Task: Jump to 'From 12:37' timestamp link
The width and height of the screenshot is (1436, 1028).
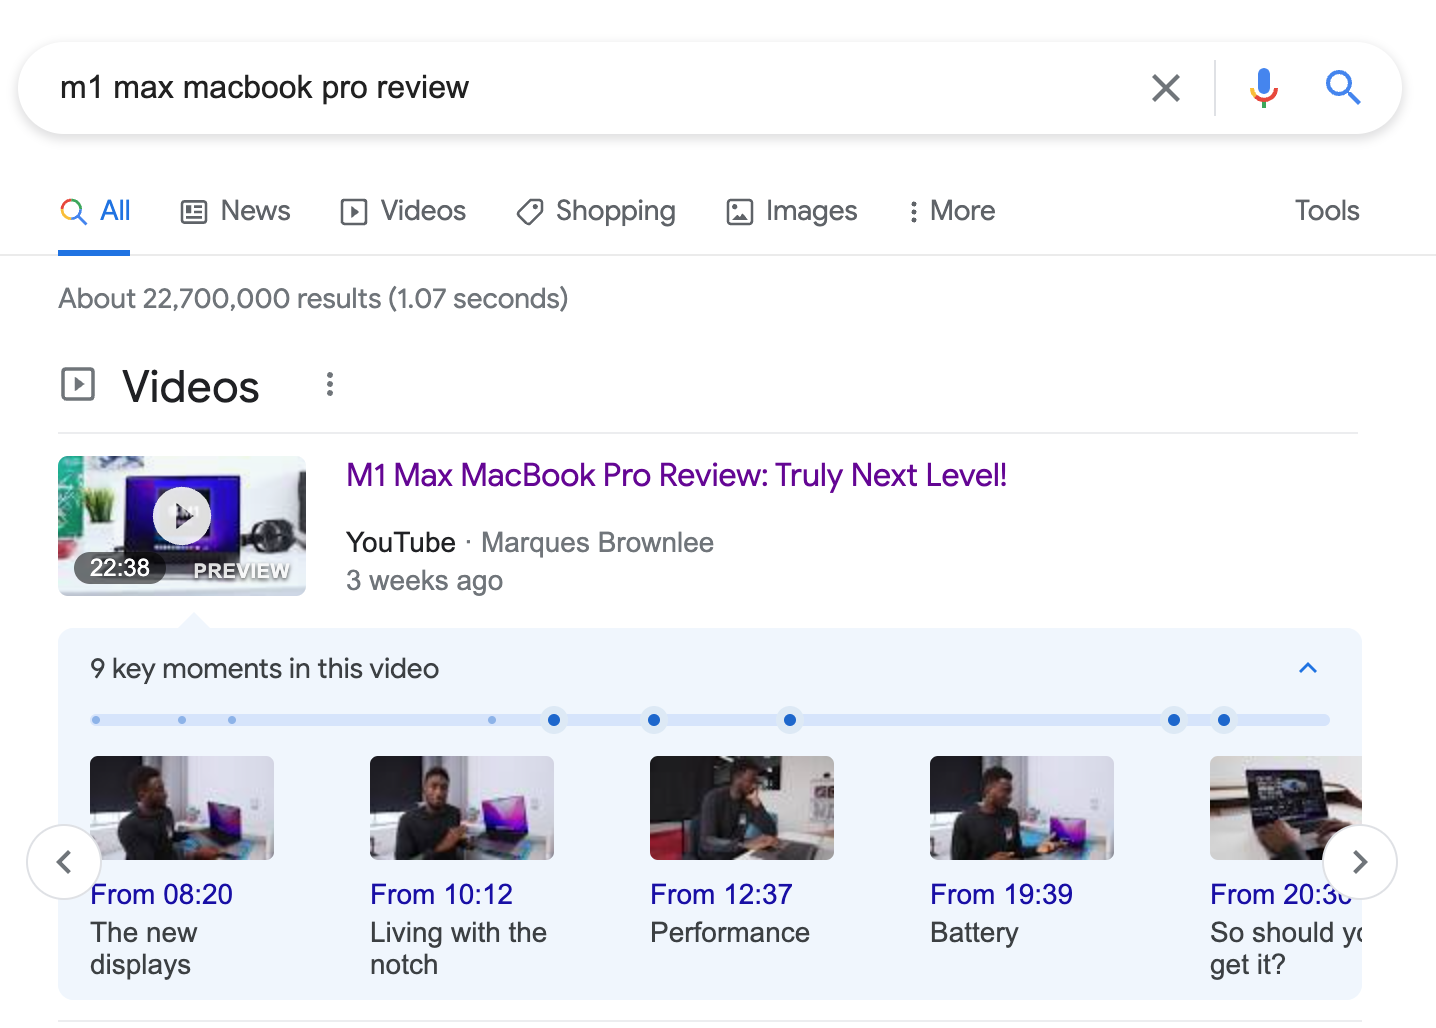Action: 721,894
